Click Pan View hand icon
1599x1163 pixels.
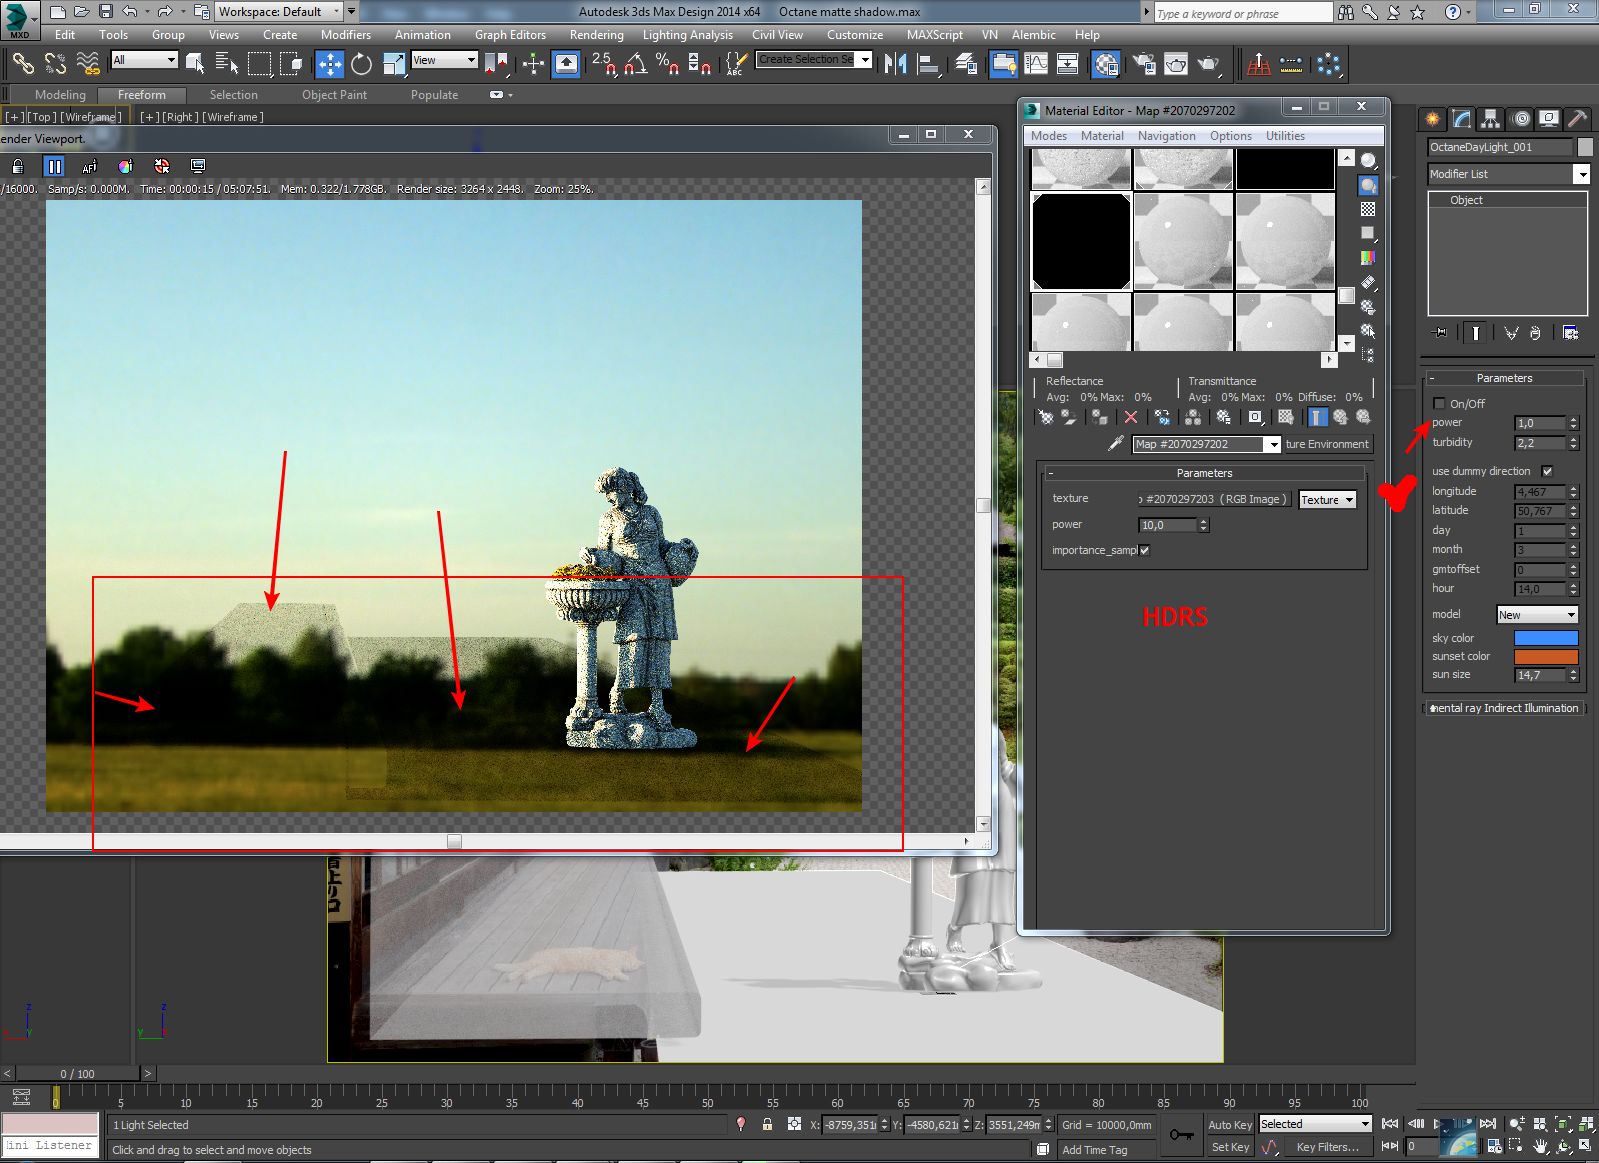[x=1541, y=1146]
